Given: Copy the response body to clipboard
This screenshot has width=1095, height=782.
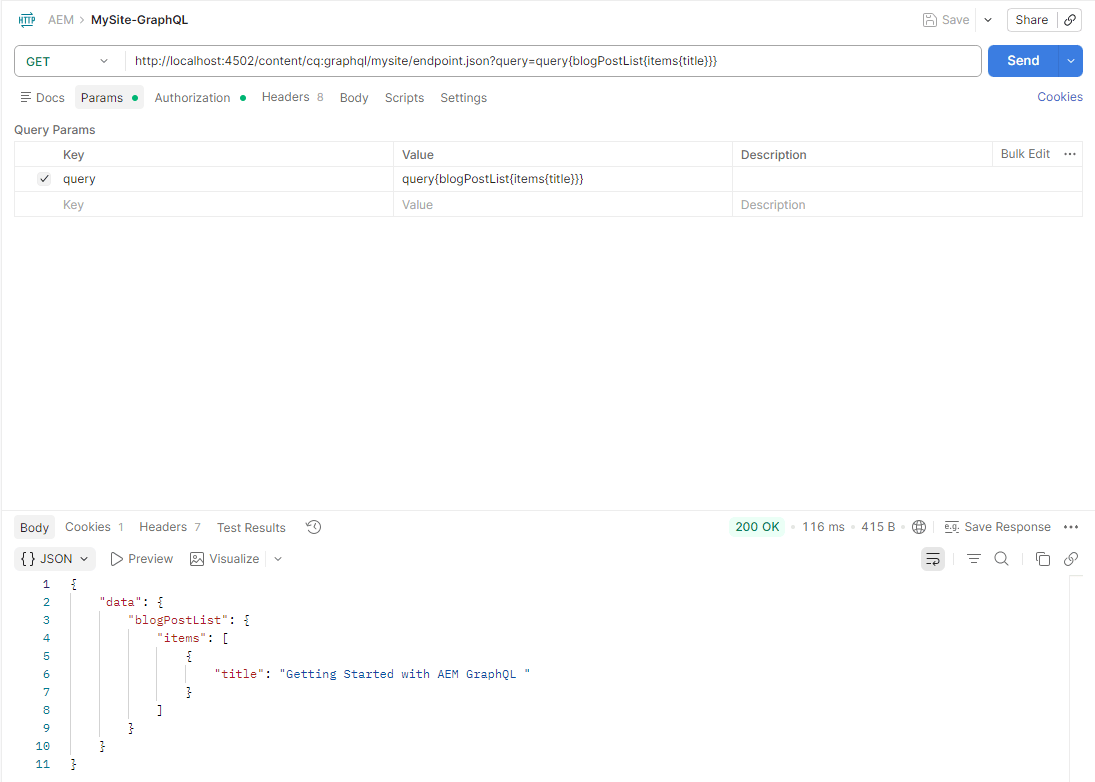Looking at the screenshot, I should (1043, 559).
